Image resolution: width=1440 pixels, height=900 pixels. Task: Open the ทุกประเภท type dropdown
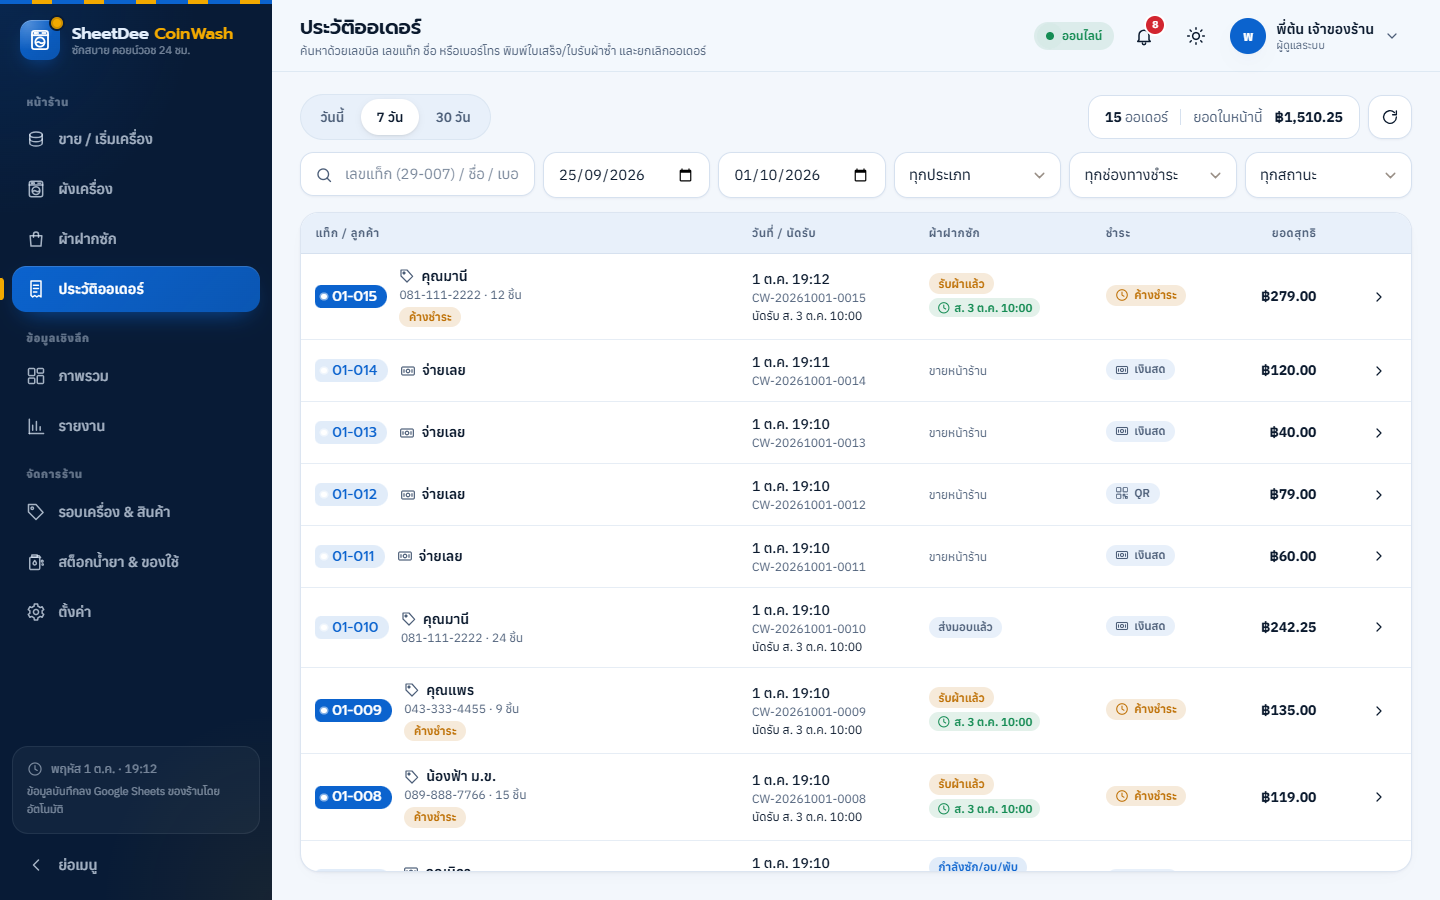coord(977,175)
